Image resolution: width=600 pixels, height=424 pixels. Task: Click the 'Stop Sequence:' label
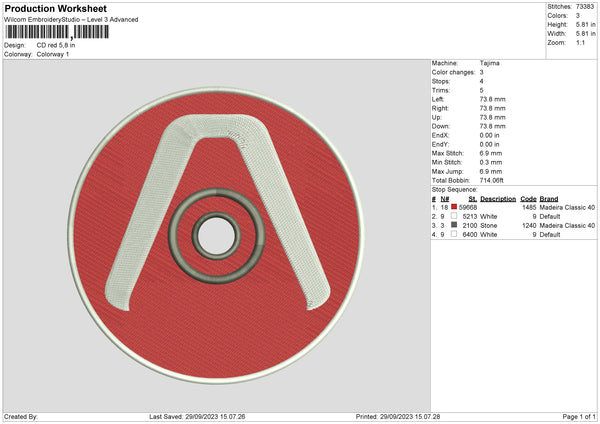[x=455, y=190]
